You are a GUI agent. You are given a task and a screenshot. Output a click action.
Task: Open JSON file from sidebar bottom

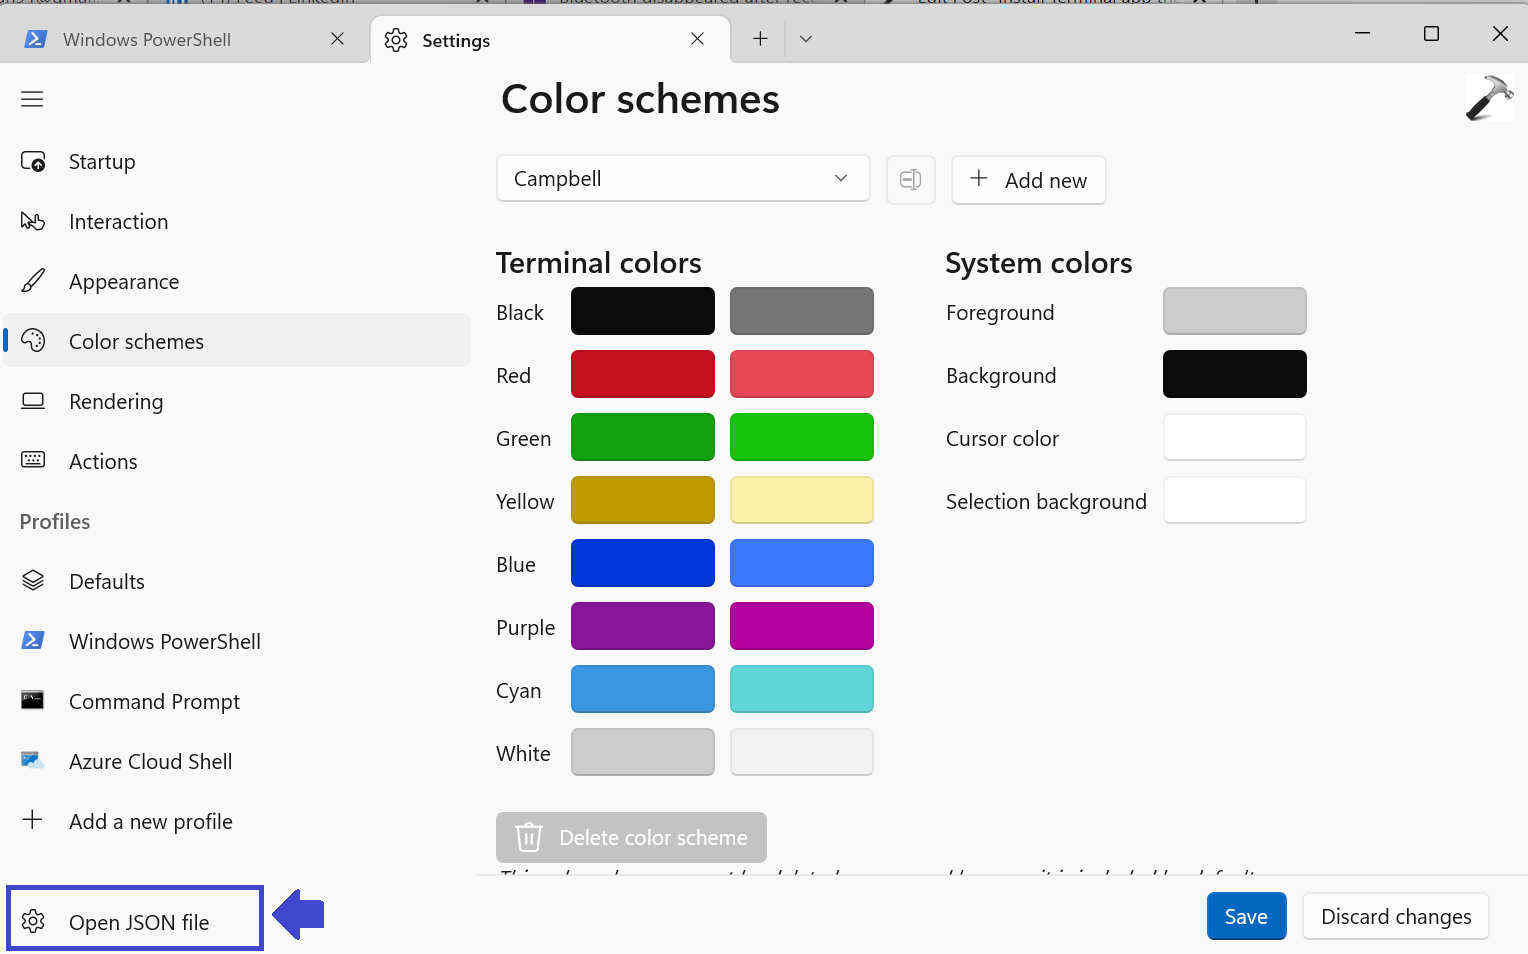point(138,922)
